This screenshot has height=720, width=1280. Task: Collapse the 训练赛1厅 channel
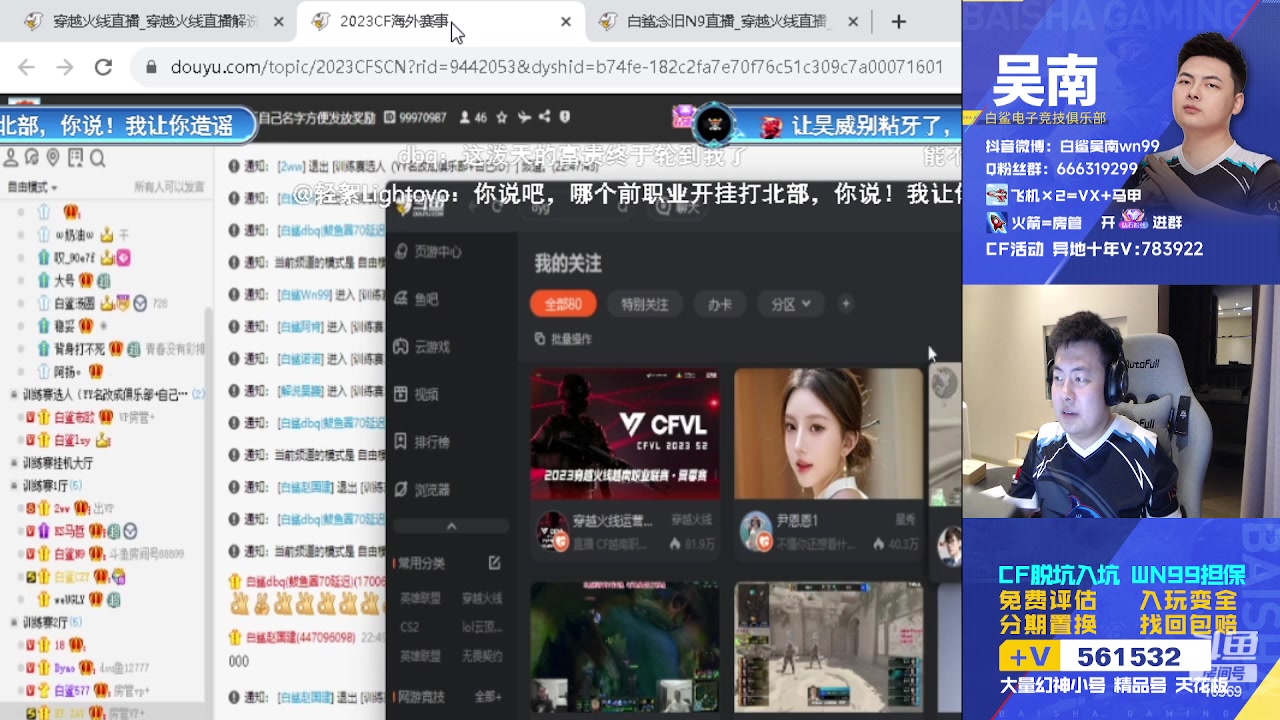(14, 486)
